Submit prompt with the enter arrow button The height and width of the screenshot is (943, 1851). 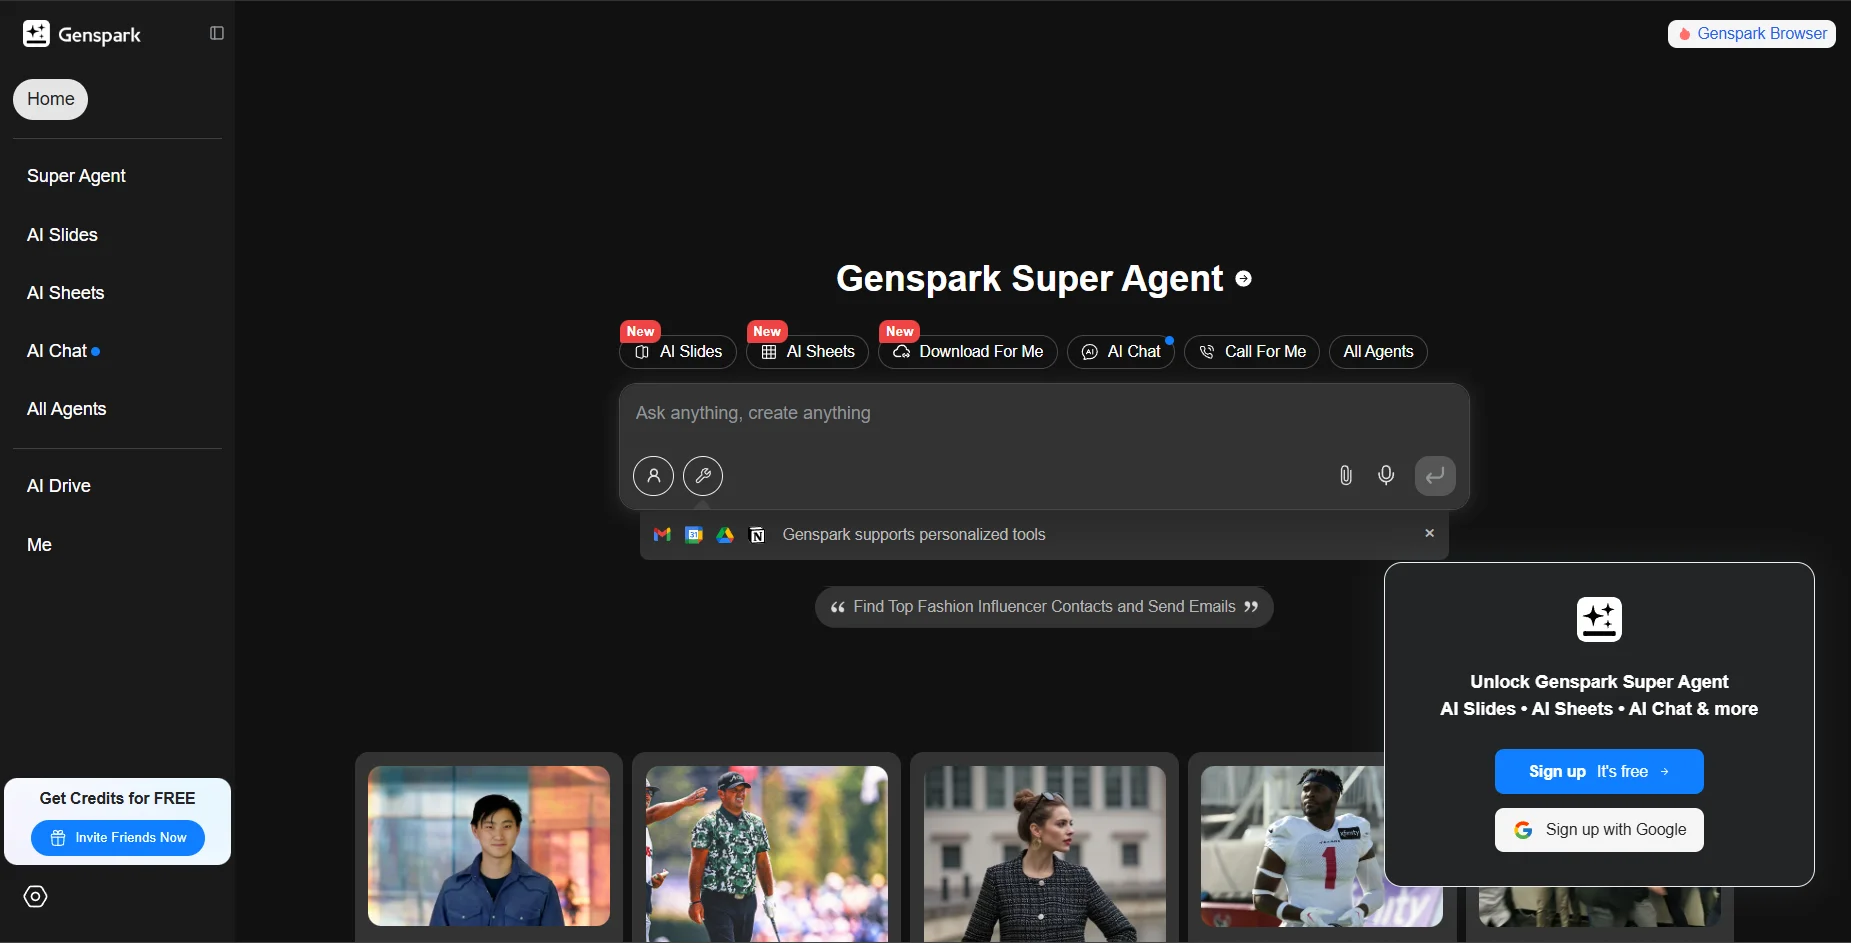(x=1435, y=476)
